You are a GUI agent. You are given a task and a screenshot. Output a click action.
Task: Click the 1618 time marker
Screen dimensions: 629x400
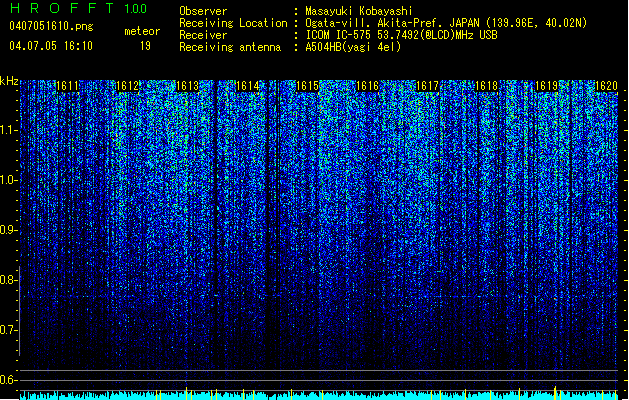click(487, 86)
